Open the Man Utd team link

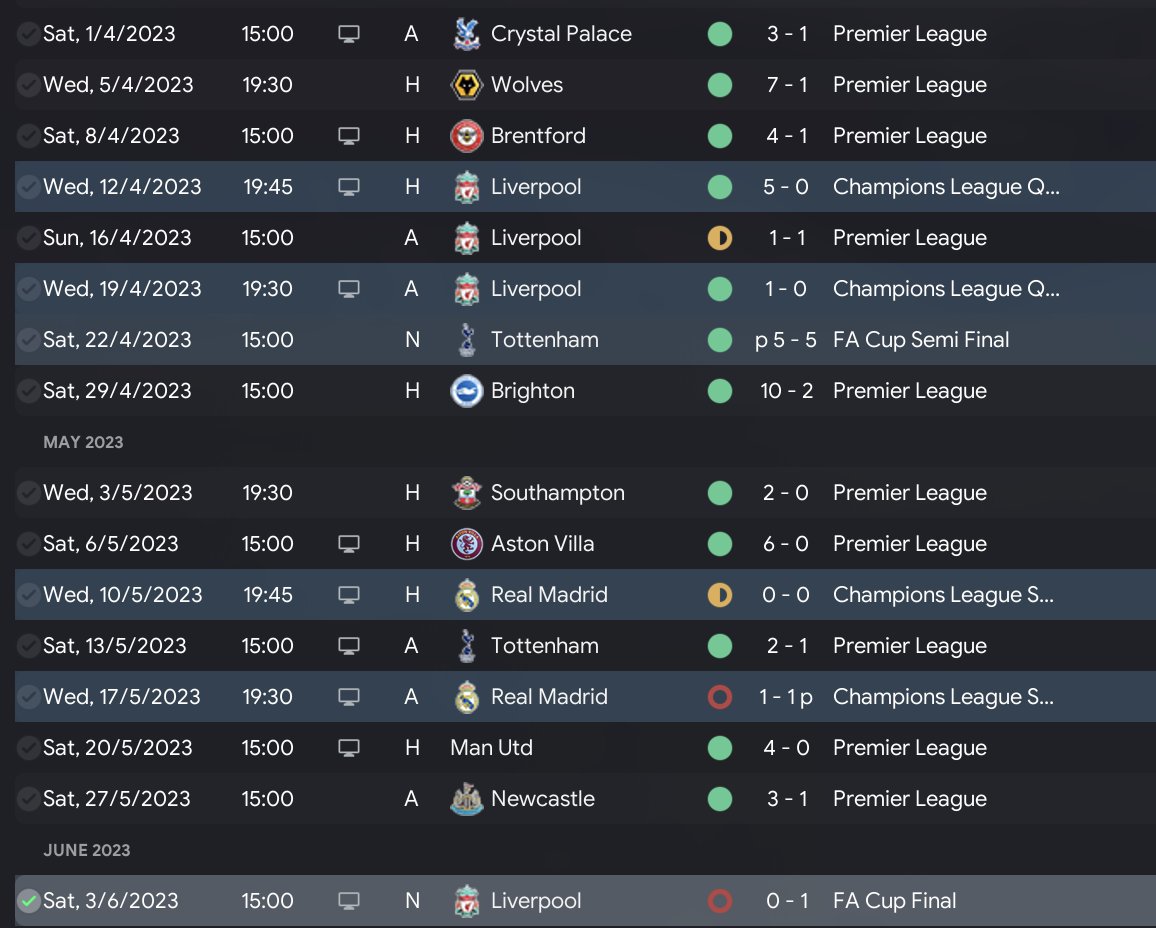(491, 748)
